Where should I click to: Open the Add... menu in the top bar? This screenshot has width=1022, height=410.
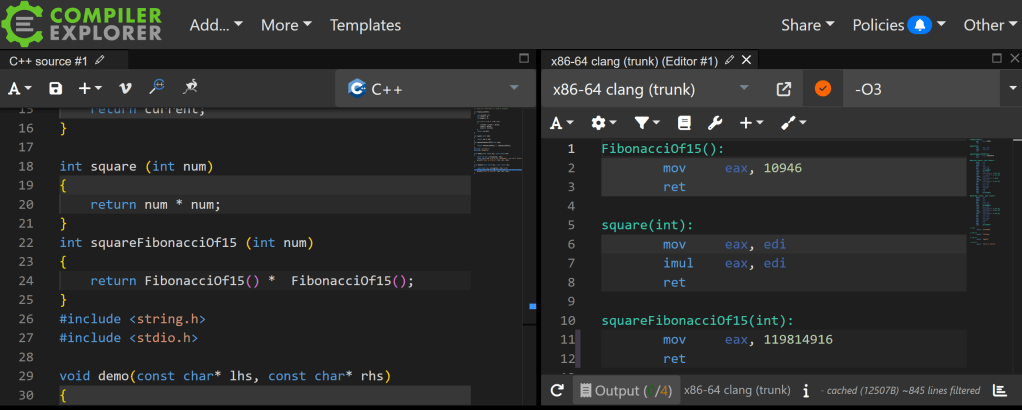(x=215, y=25)
